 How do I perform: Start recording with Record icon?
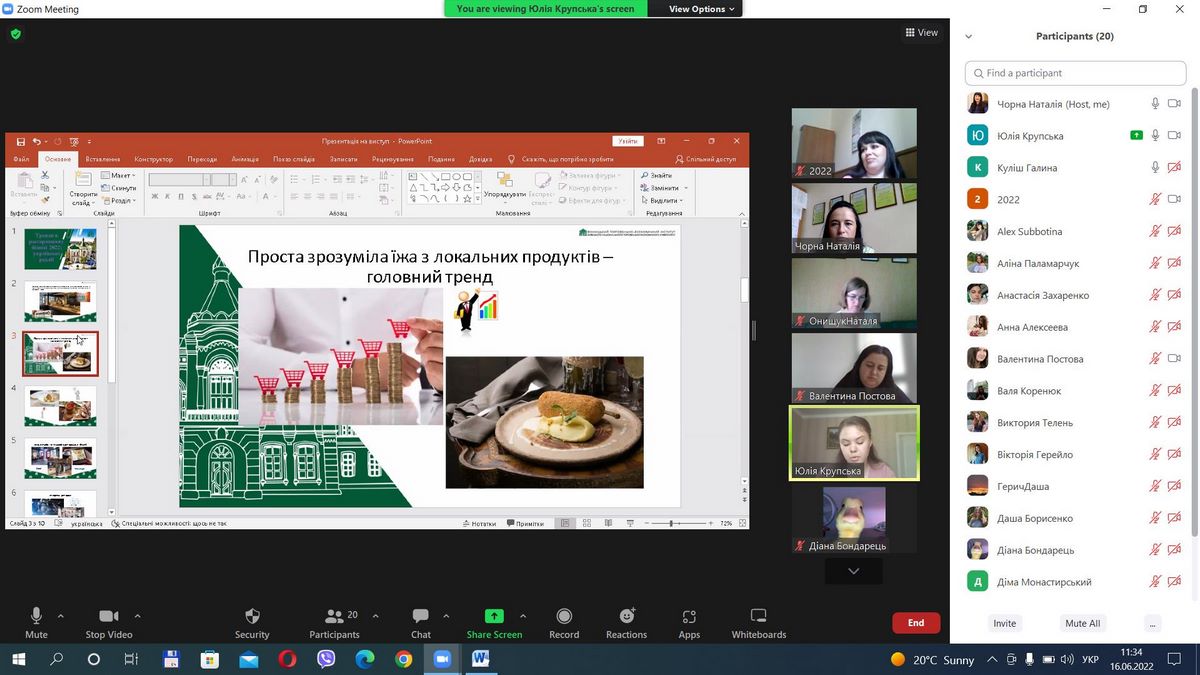tap(564, 616)
